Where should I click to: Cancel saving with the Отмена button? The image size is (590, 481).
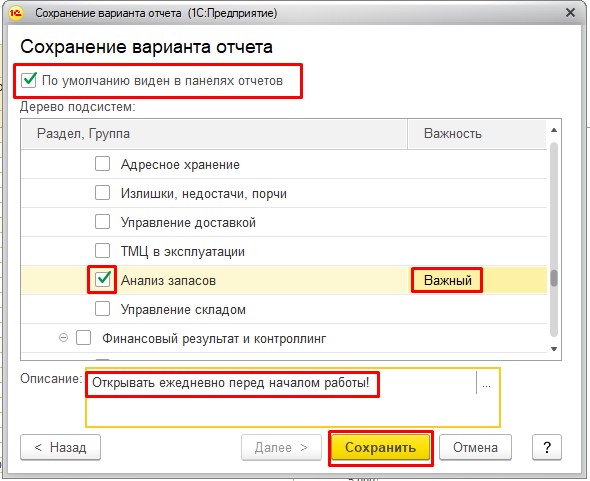pos(475,447)
